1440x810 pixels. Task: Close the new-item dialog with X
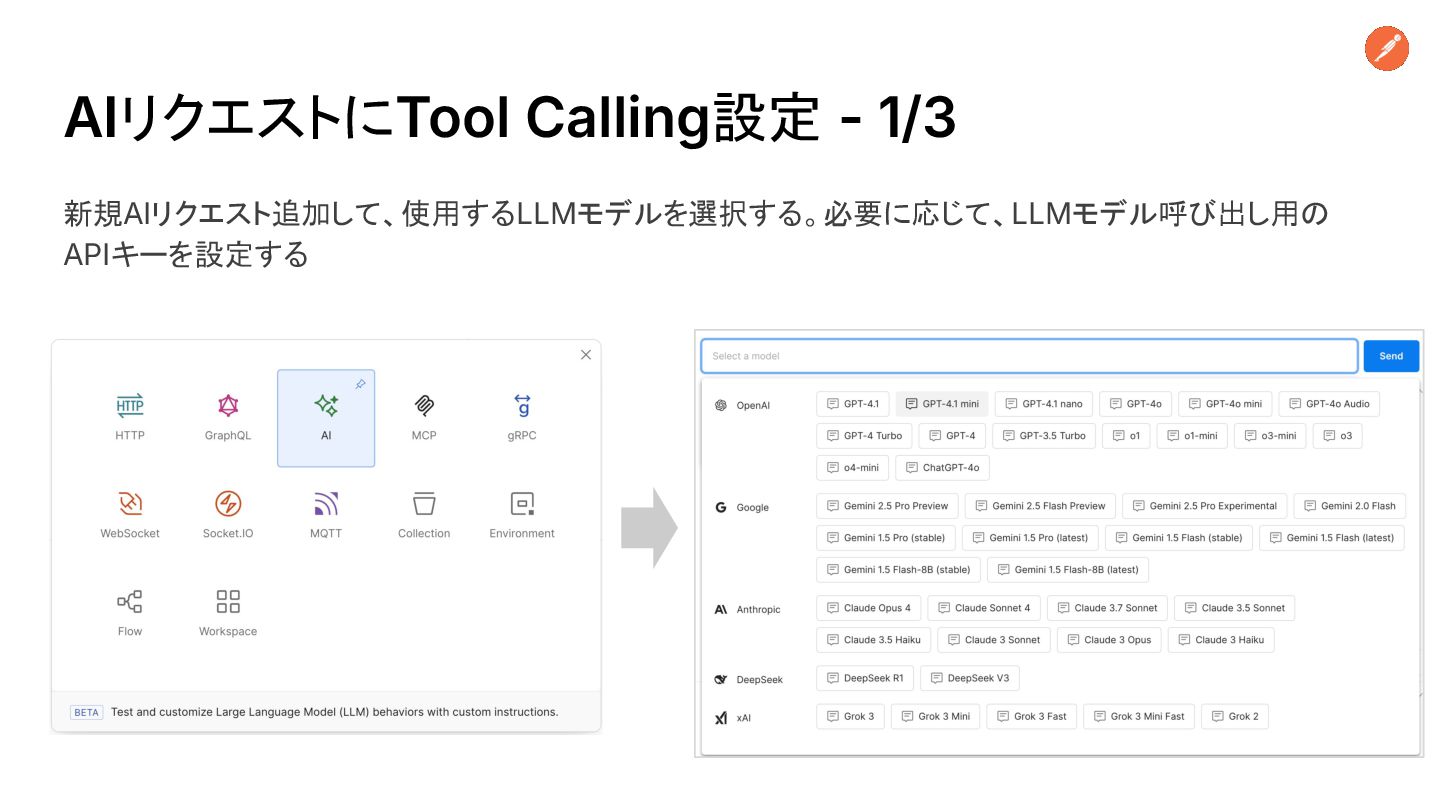pyautogui.click(x=586, y=354)
